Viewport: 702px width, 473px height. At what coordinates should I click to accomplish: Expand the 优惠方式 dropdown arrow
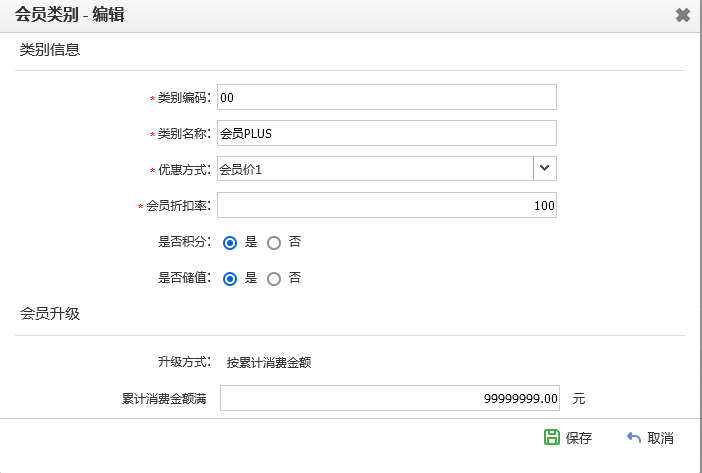click(x=545, y=169)
